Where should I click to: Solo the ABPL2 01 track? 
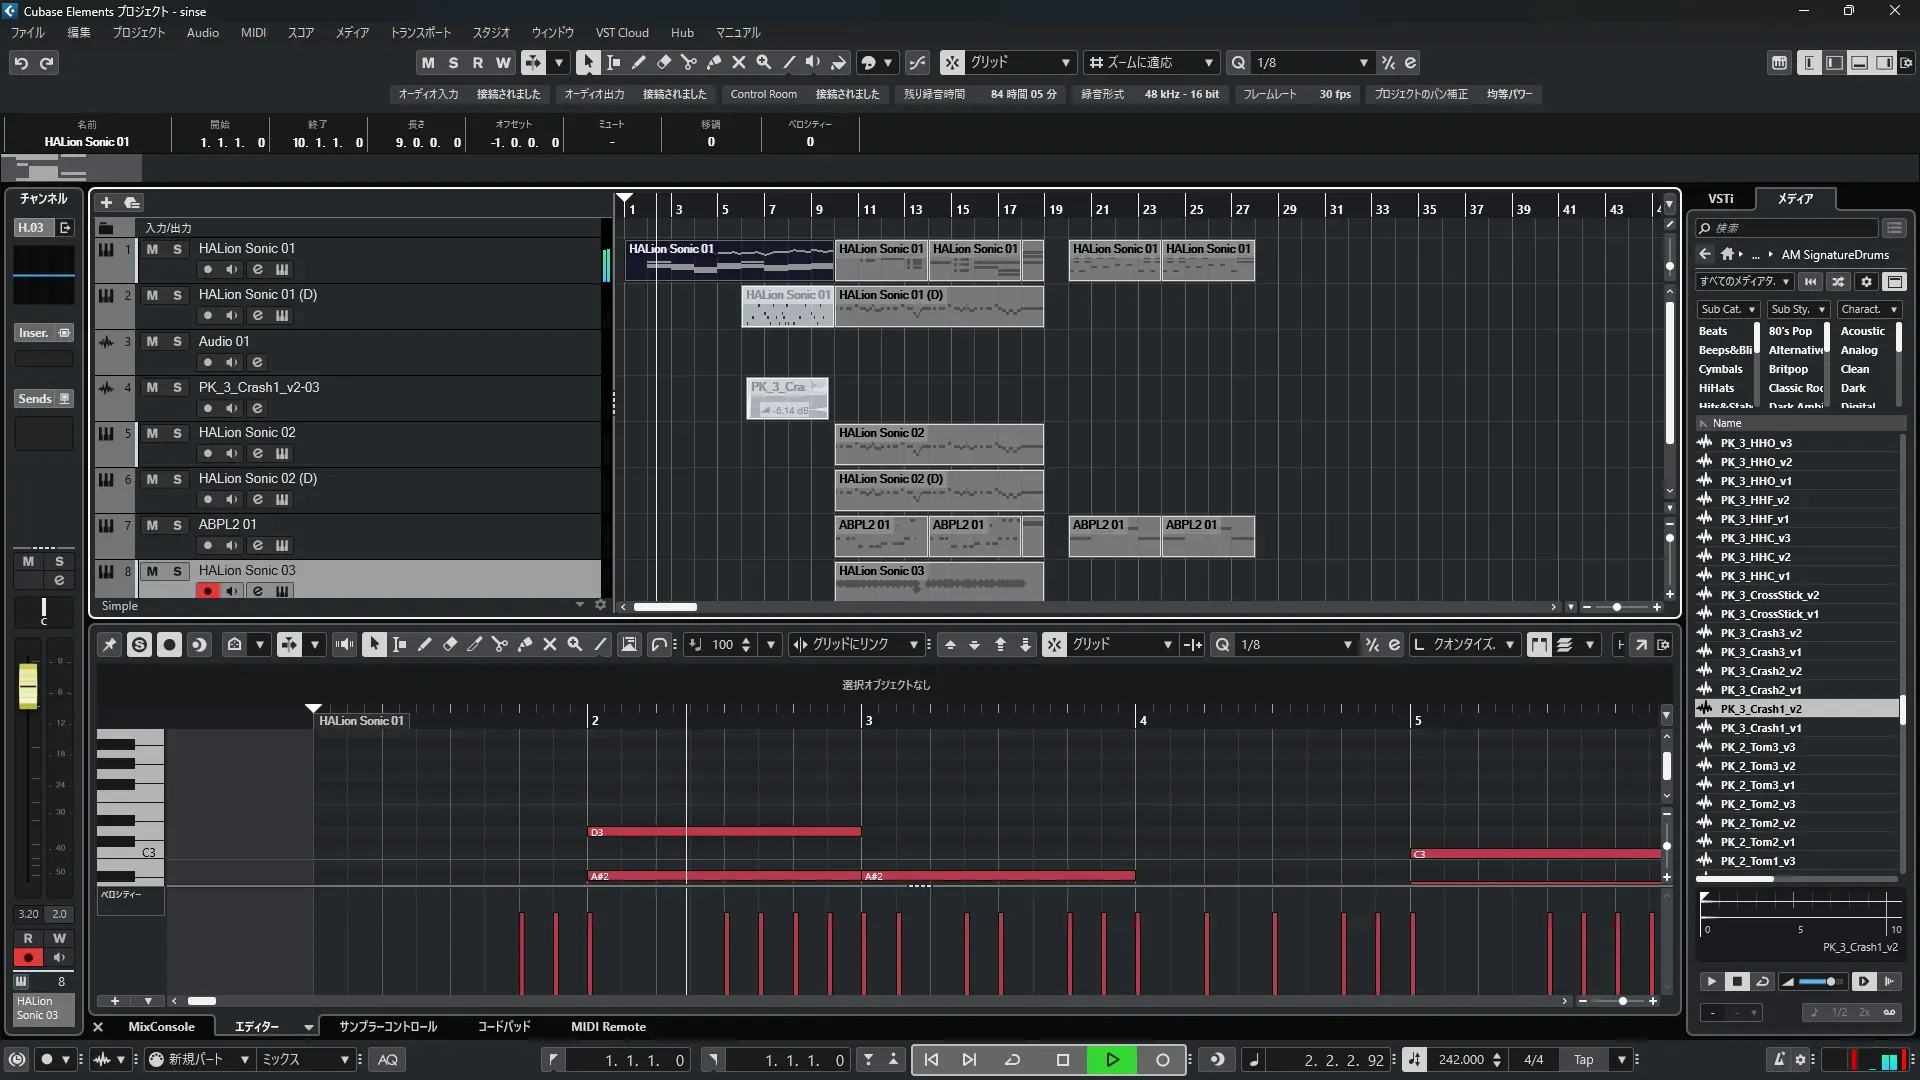coord(177,525)
